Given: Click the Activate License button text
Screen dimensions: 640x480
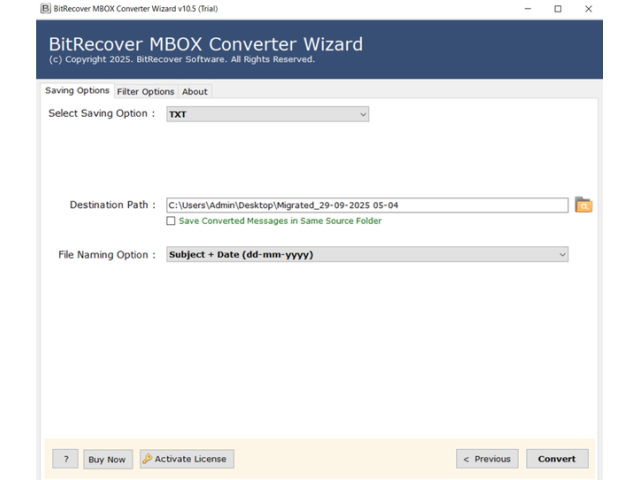Looking at the screenshot, I should click(x=192, y=459).
